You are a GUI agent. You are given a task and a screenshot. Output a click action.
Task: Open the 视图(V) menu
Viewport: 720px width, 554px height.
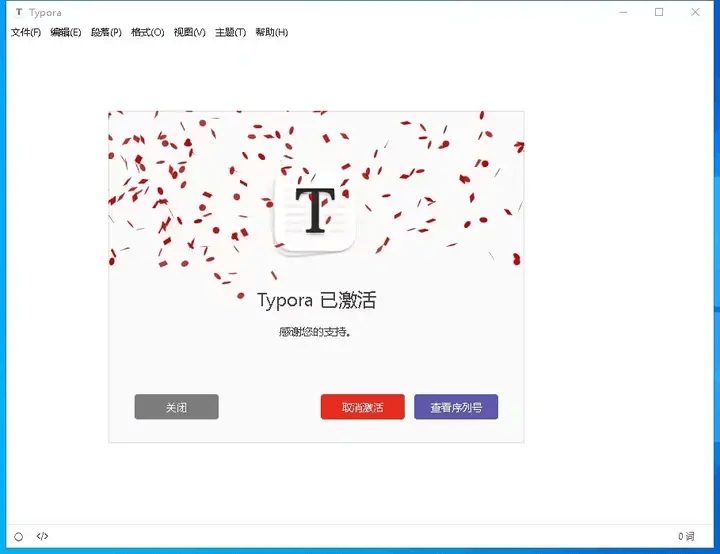click(190, 32)
